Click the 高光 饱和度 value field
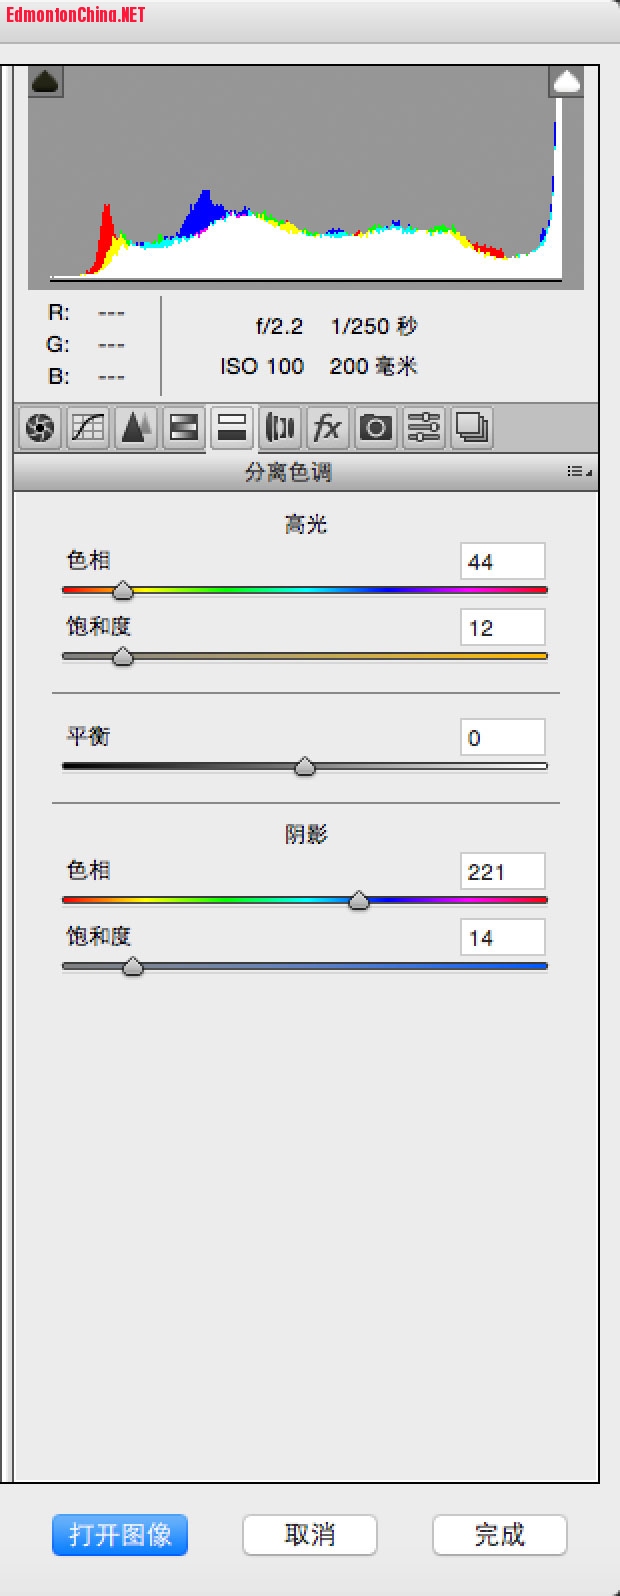The height and width of the screenshot is (1596, 620). pos(503,627)
